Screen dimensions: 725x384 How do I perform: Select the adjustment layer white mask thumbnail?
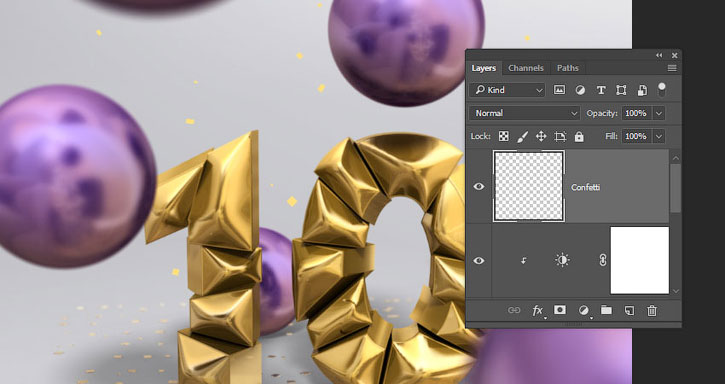coord(639,260)
